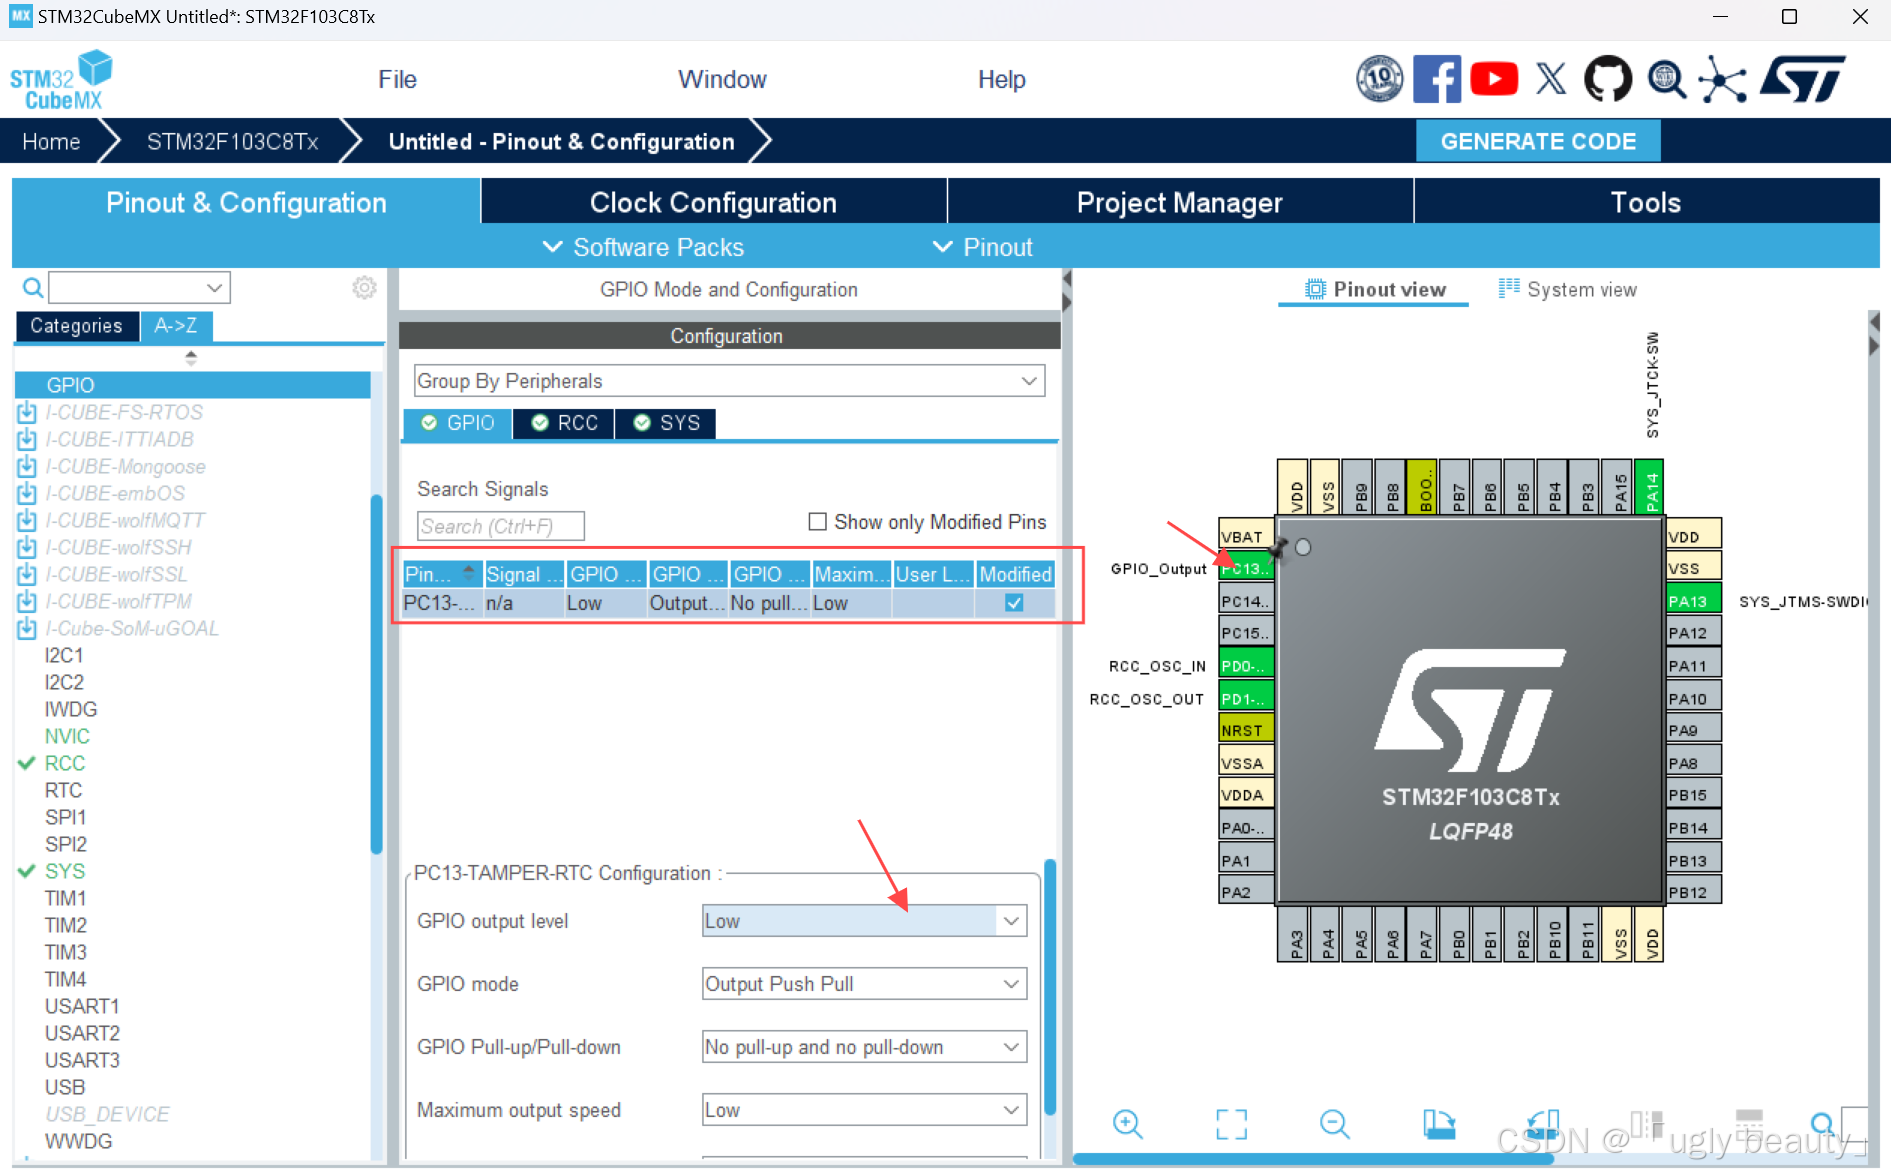Open the Facebook icon link
The image size is (1891, 1173).
coord(1437,79)
